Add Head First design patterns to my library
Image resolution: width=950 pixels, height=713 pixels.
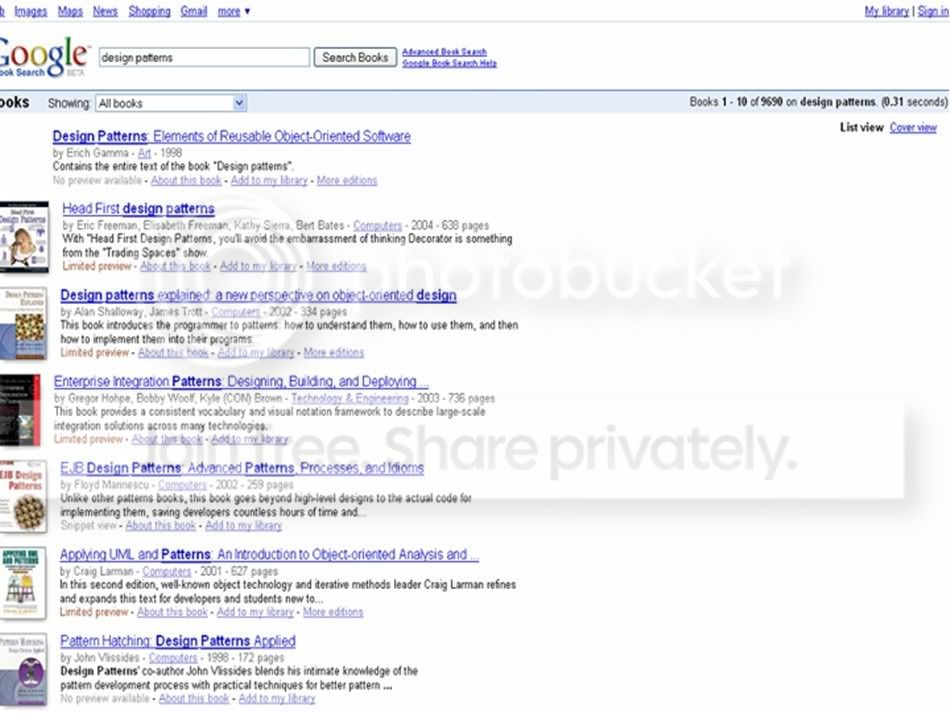point(258,266)
